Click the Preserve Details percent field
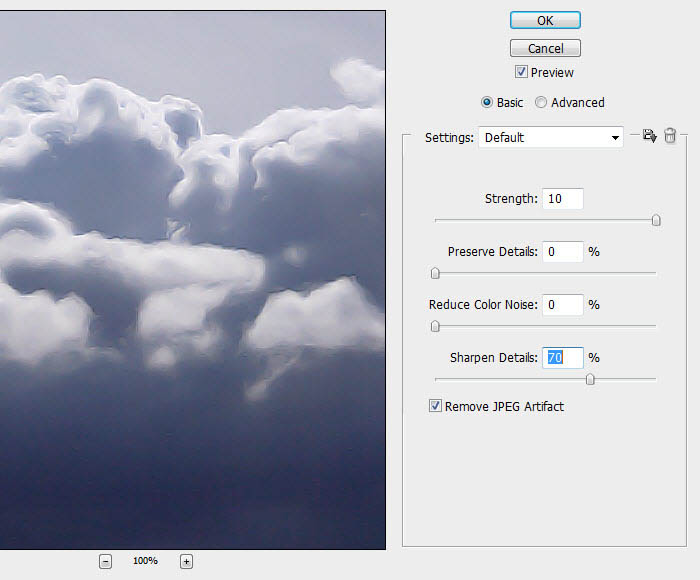 (562, 252)
